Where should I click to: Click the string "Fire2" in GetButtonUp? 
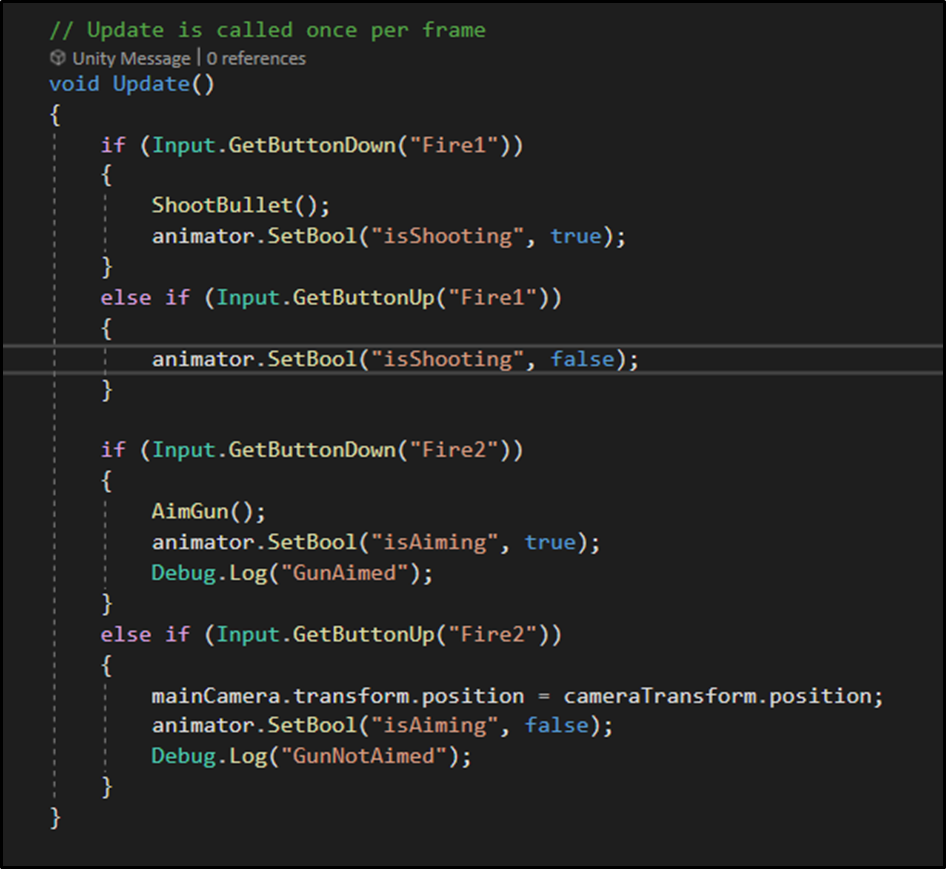(493, 634)
